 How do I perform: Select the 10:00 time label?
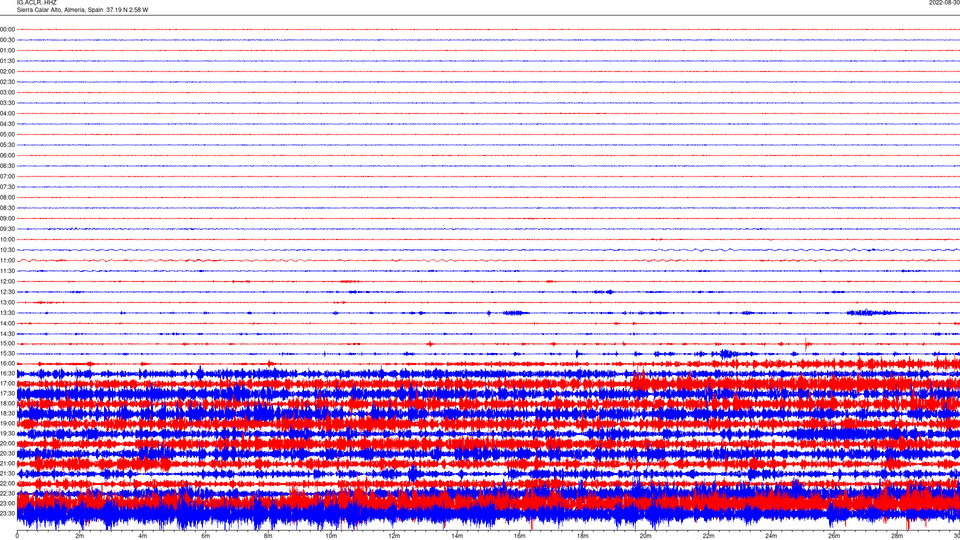(7, 239)
